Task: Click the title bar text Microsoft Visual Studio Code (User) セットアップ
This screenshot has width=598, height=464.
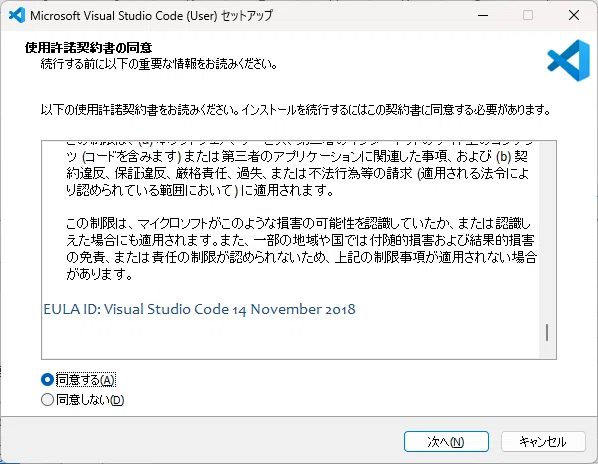Action: coord(151,16)
